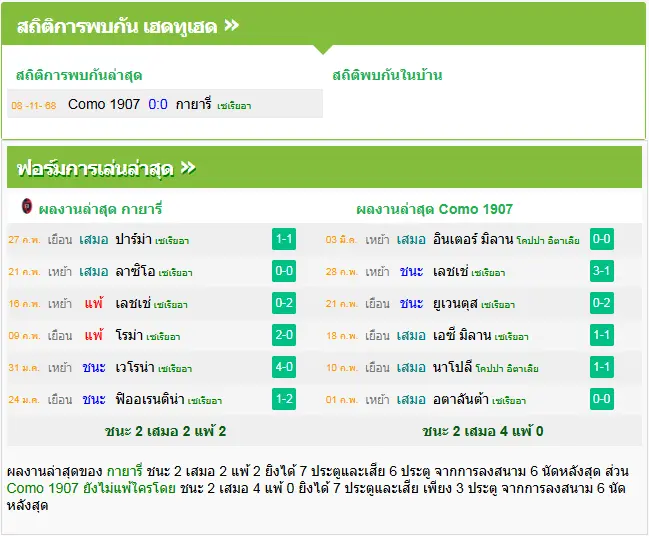This screenshot has width=649, height=536.
Task: Click the 2-0 score badge for โรม่า
Action: pyautogui.click(x=284, y=334)
